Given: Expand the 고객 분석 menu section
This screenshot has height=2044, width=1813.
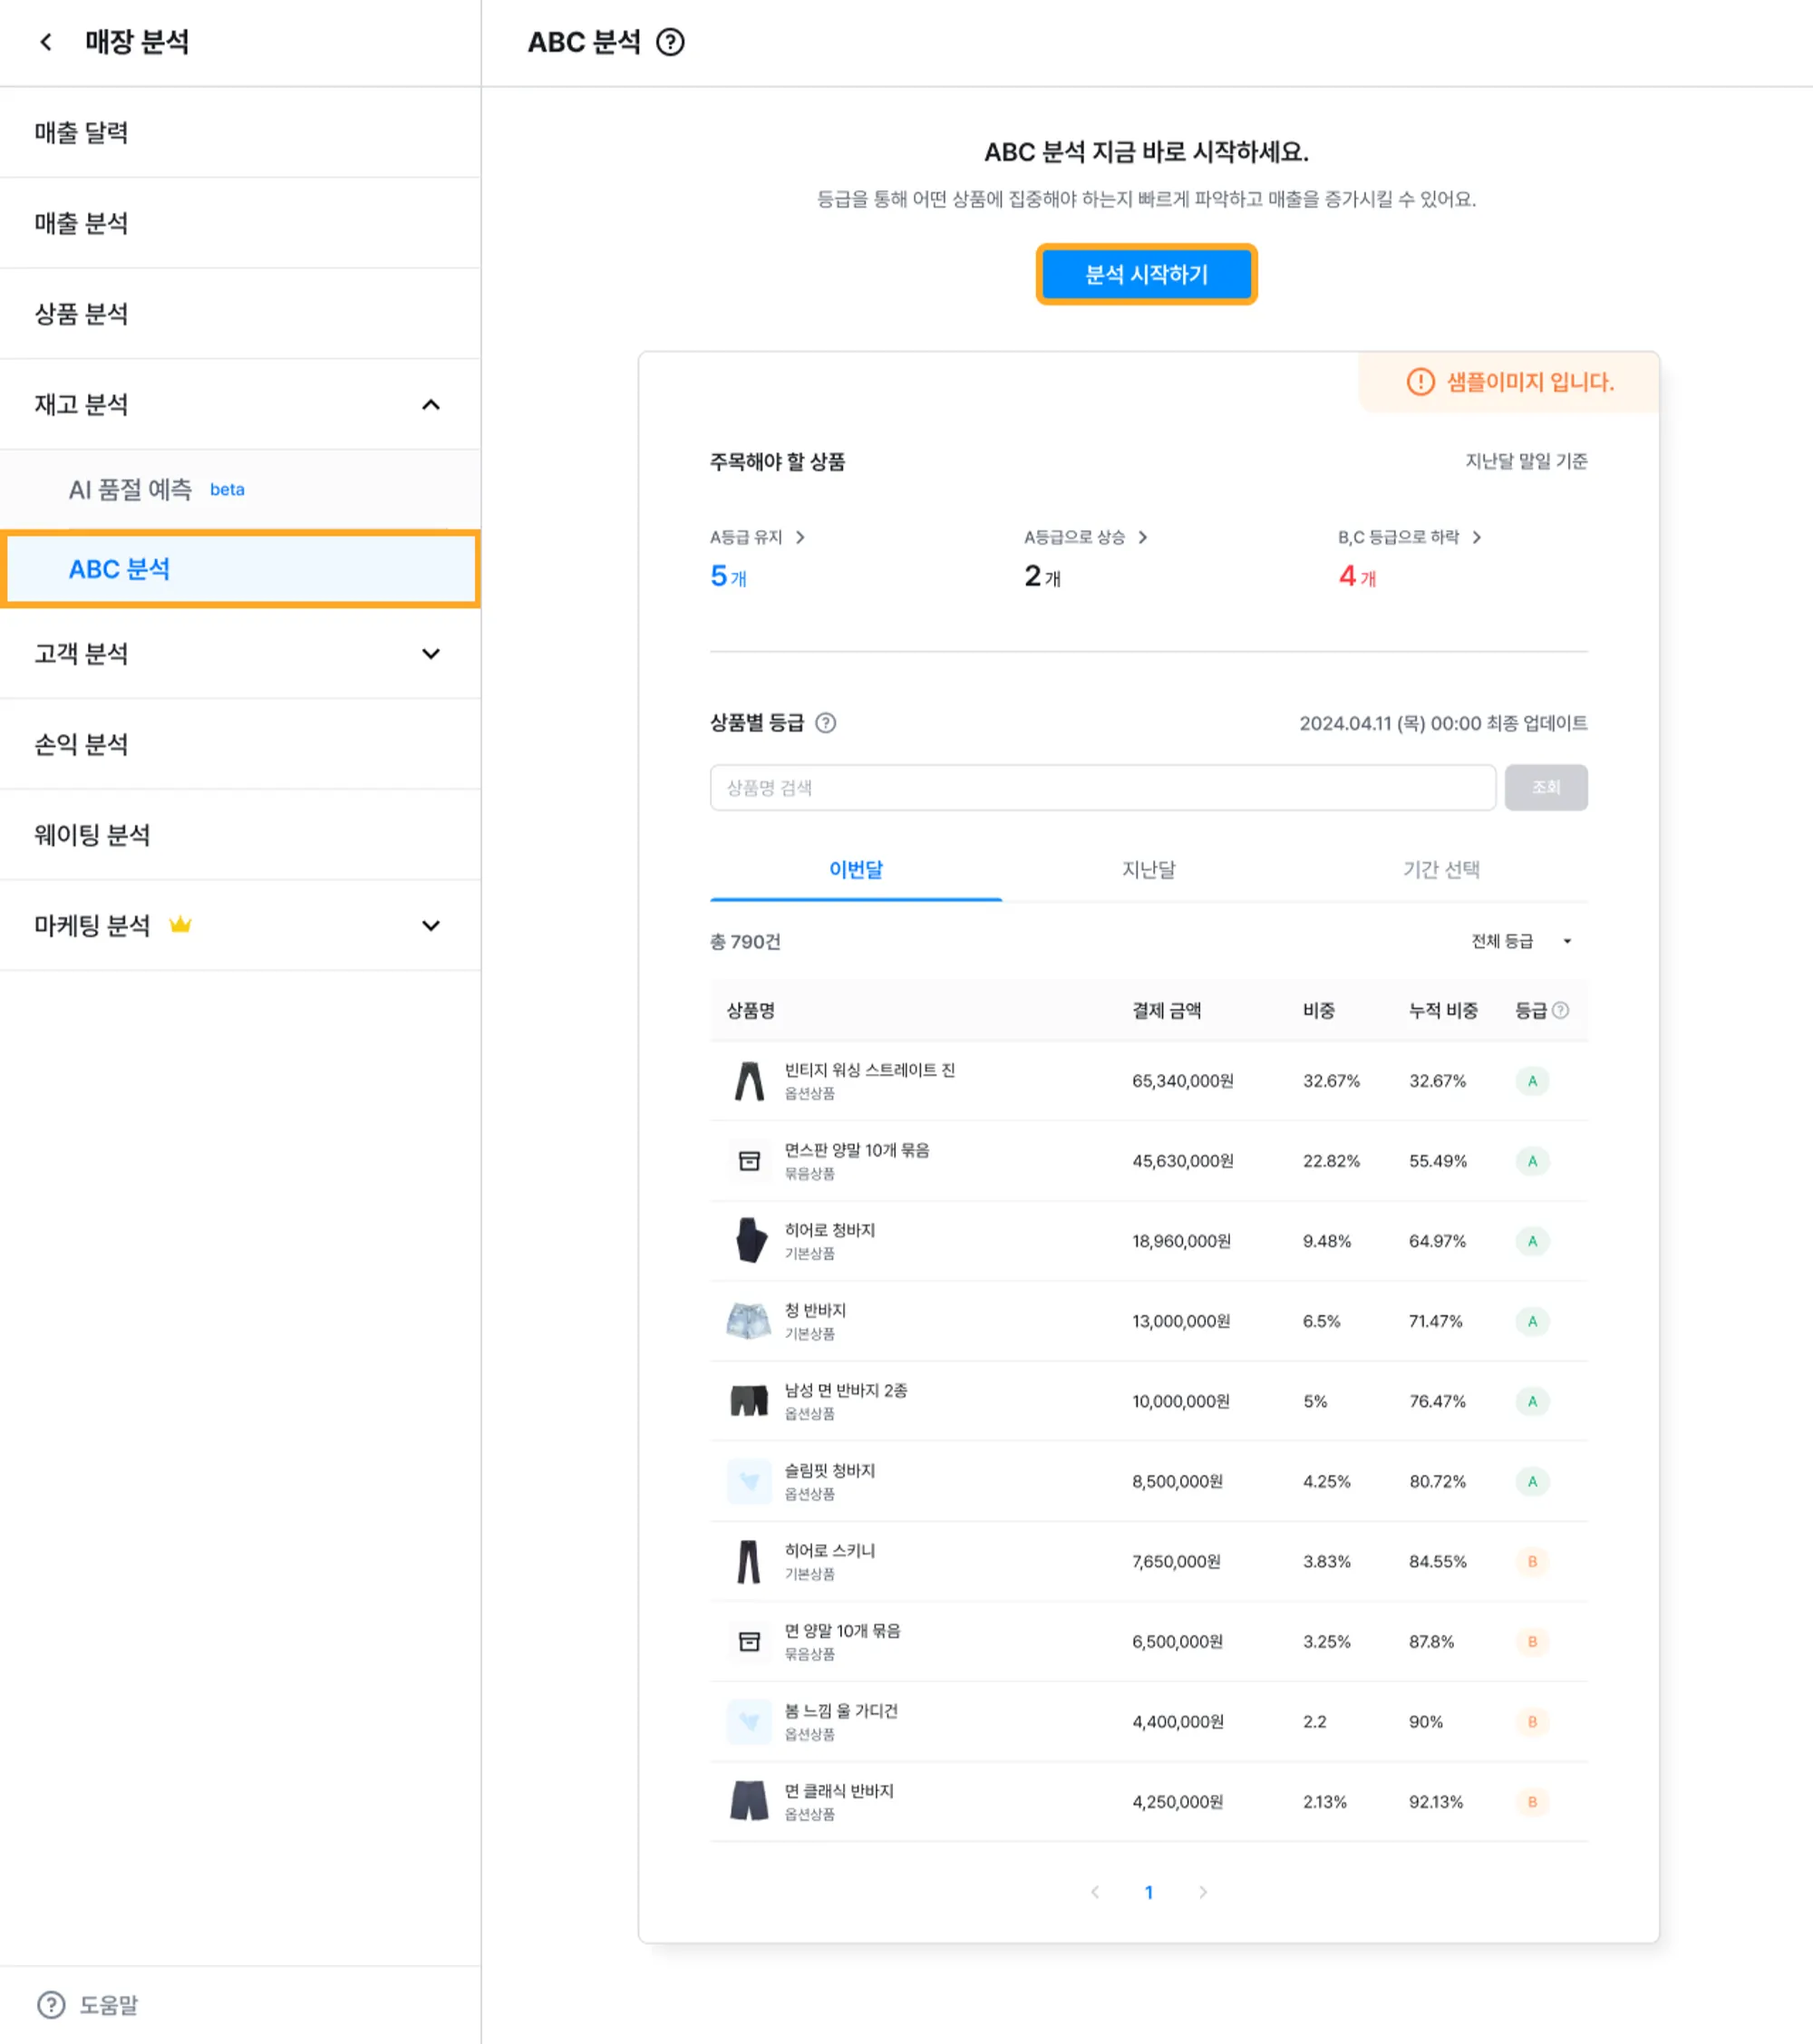Looking at the screenshot, I should (x=431, y=654).
